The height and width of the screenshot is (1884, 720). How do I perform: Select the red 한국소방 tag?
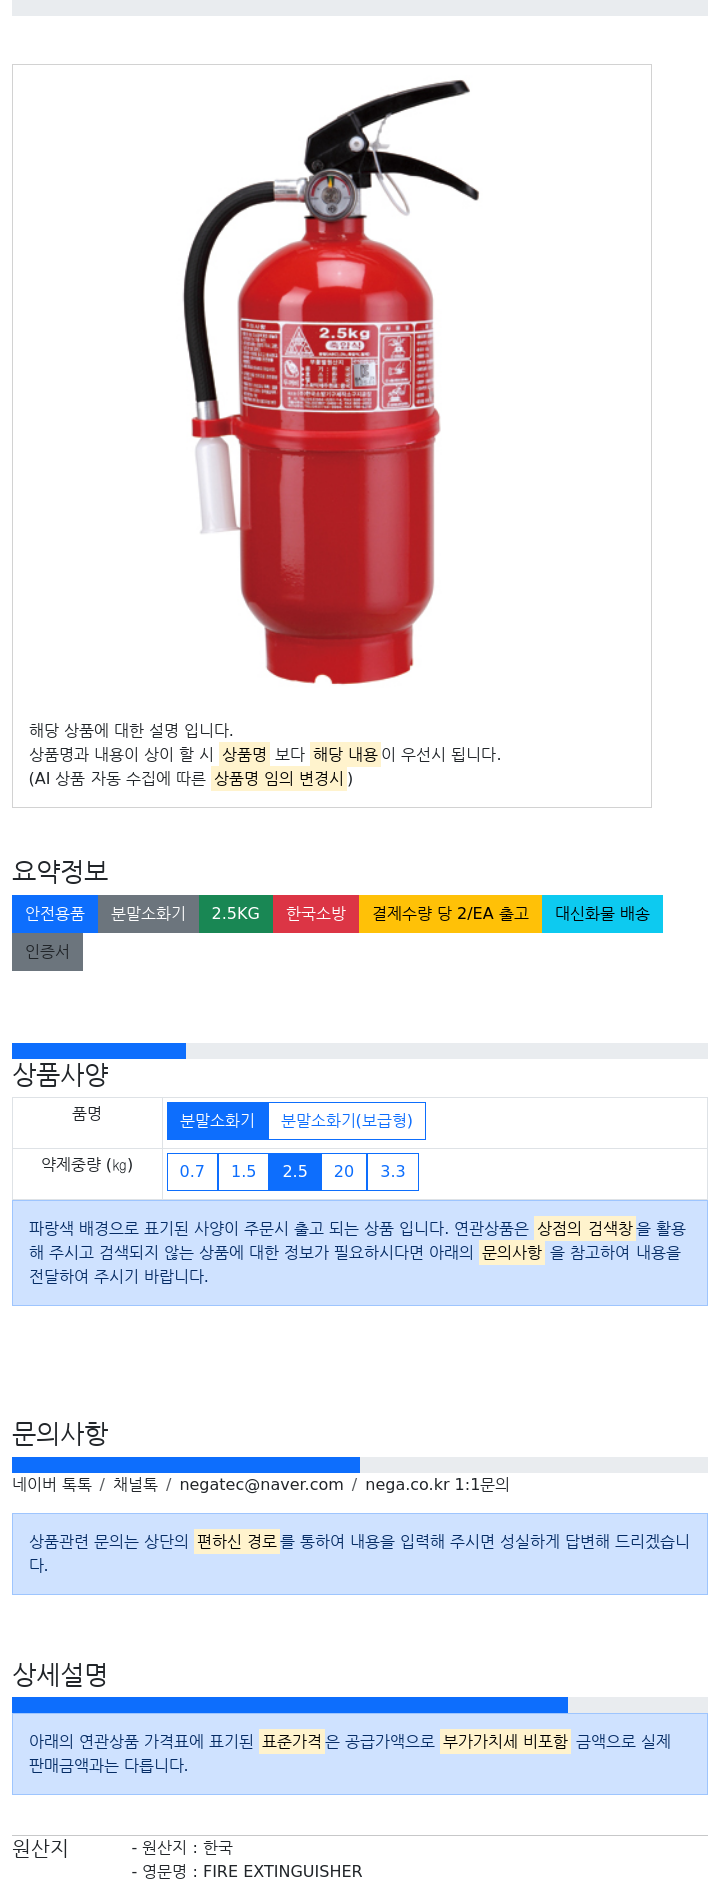coord(316,914)
